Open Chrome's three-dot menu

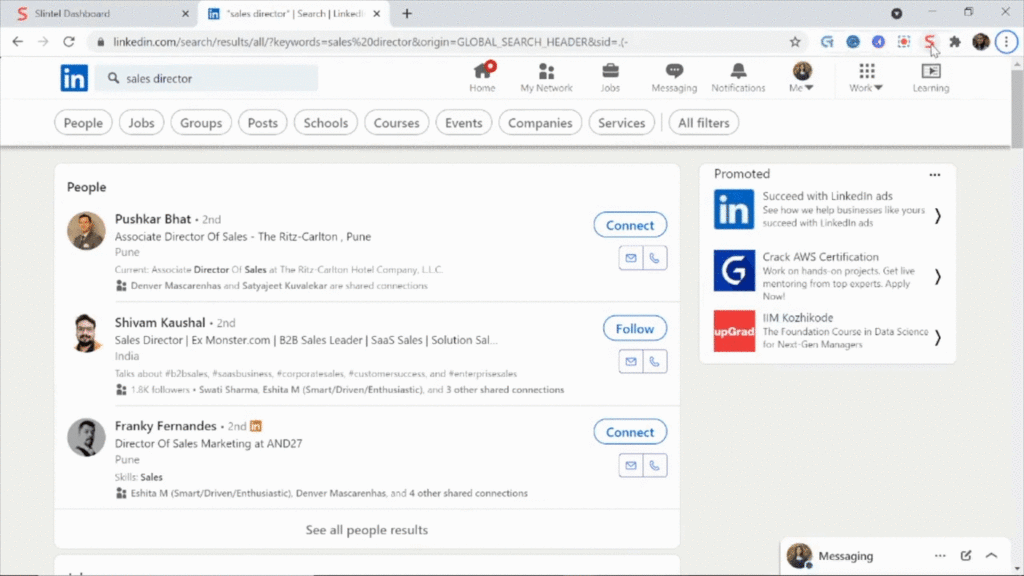[x=1006, y=42]
